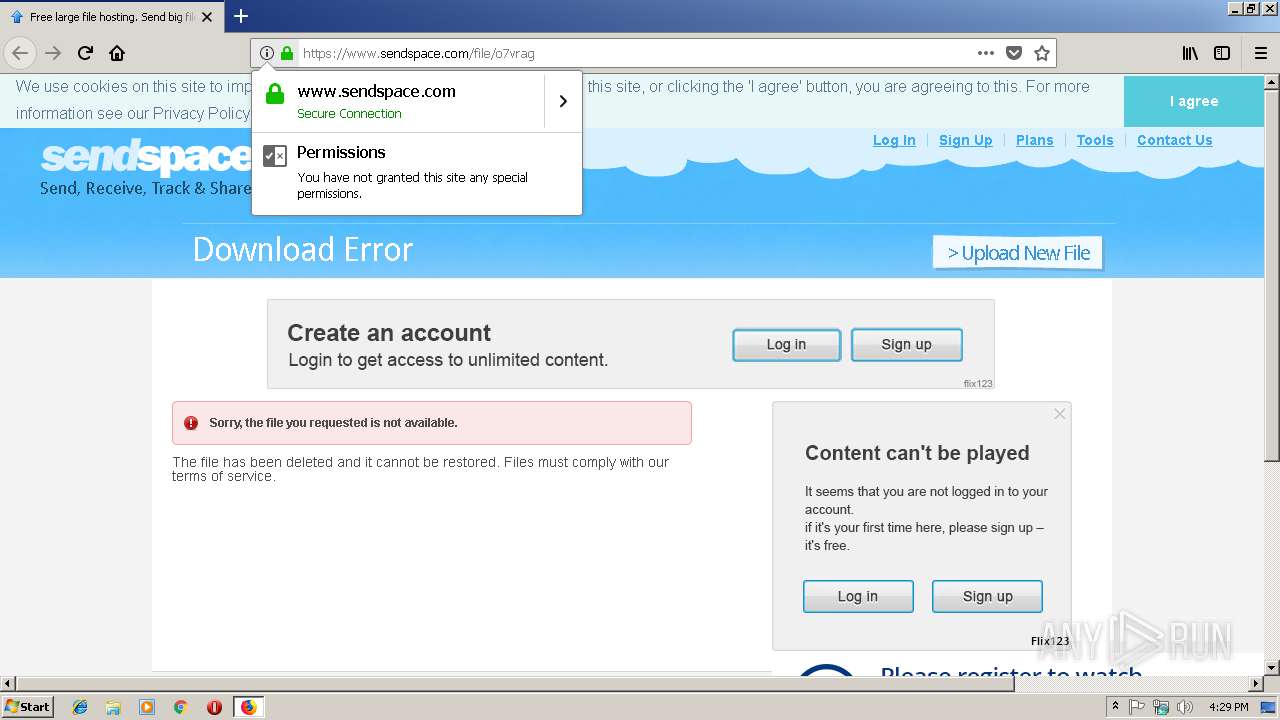1280x720 pixels.
Task: Click the vertical scrollbar down arrow
Action: point(1271,667)
